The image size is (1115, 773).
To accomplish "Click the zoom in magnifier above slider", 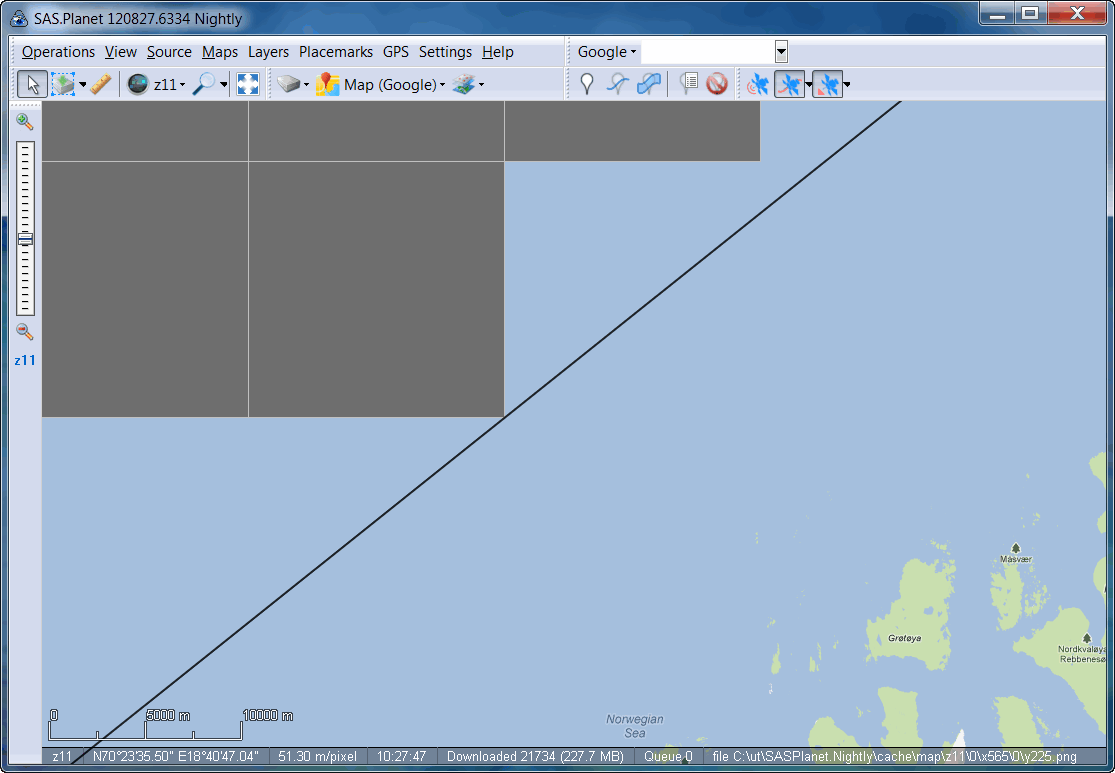I will click(x=25, y=122).
